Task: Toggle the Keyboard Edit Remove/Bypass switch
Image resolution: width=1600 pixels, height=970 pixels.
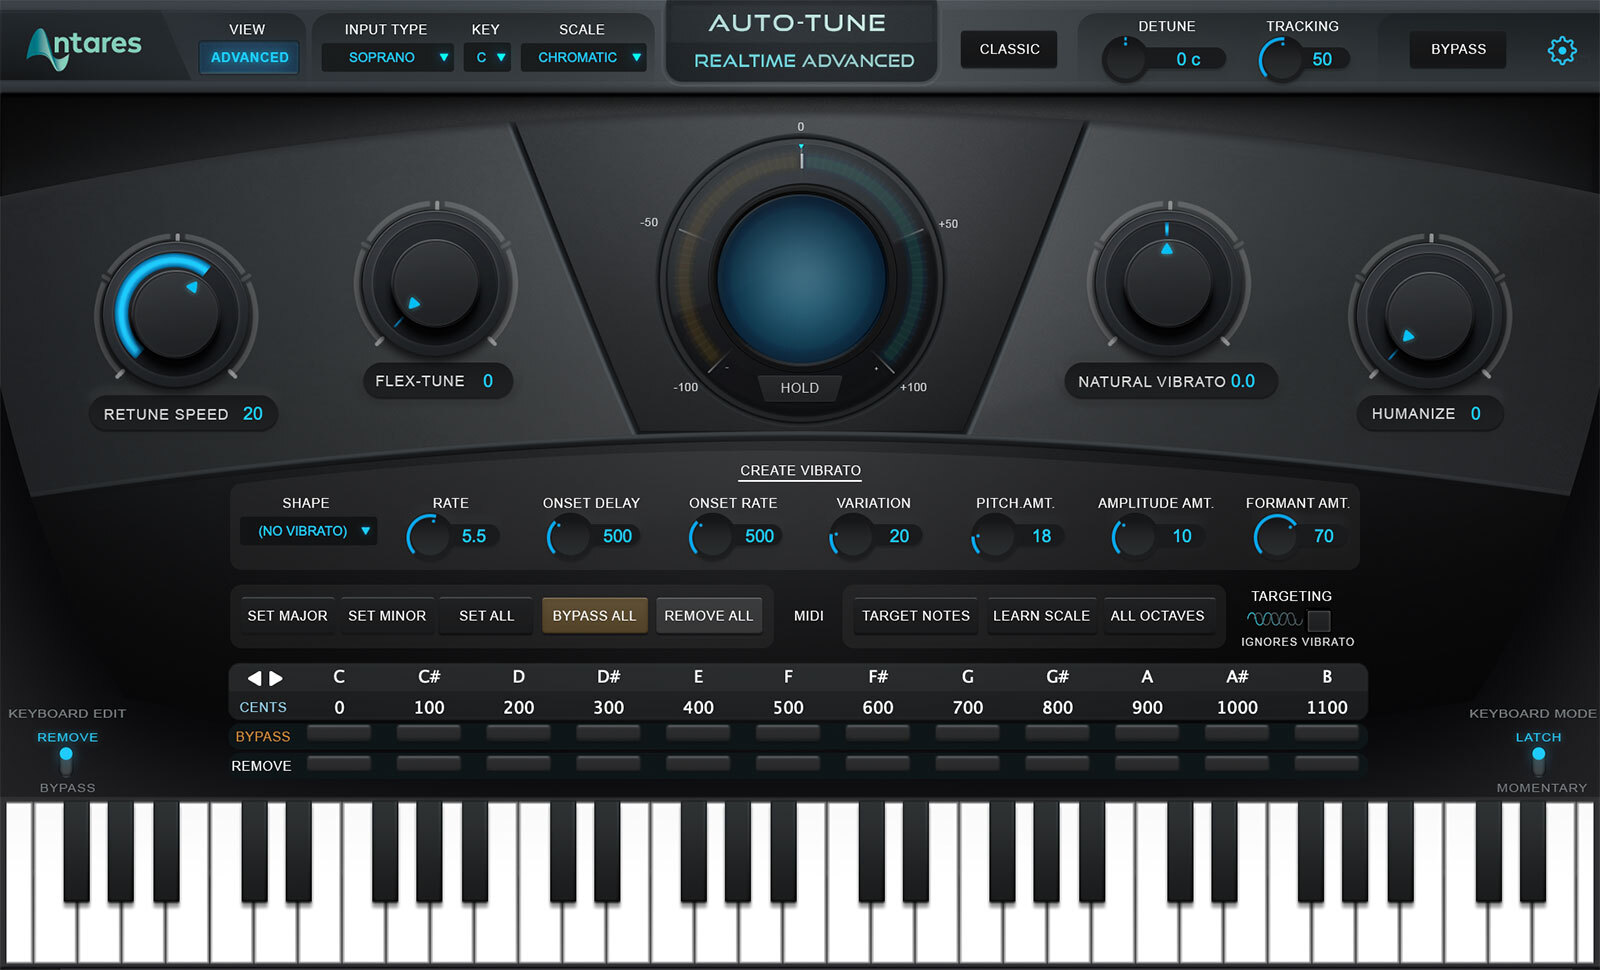Action: 66,761
